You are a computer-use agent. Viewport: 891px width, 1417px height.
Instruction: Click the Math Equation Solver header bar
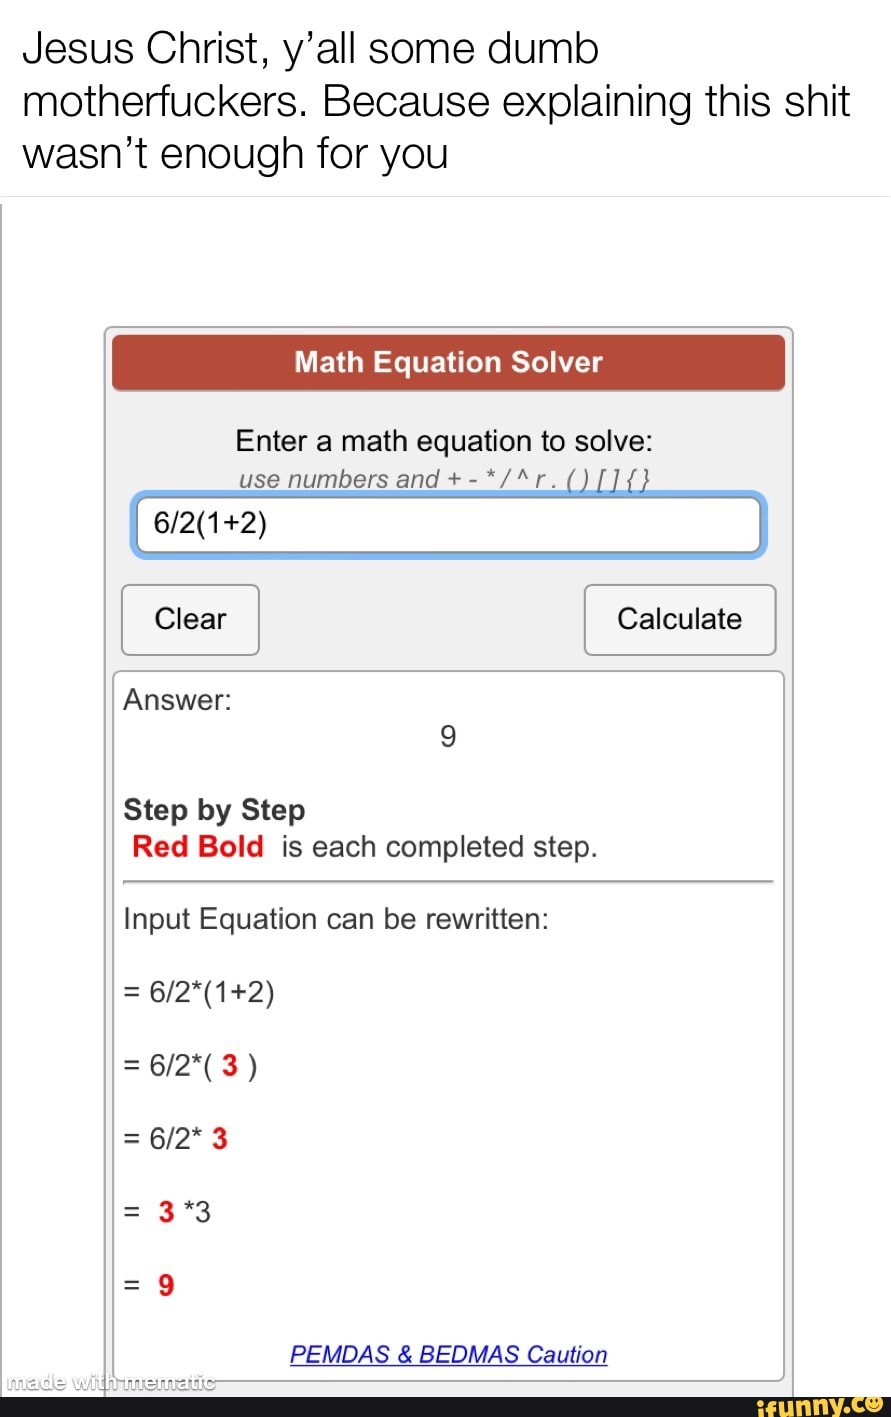pyautogui.click(x=448, y=362)
